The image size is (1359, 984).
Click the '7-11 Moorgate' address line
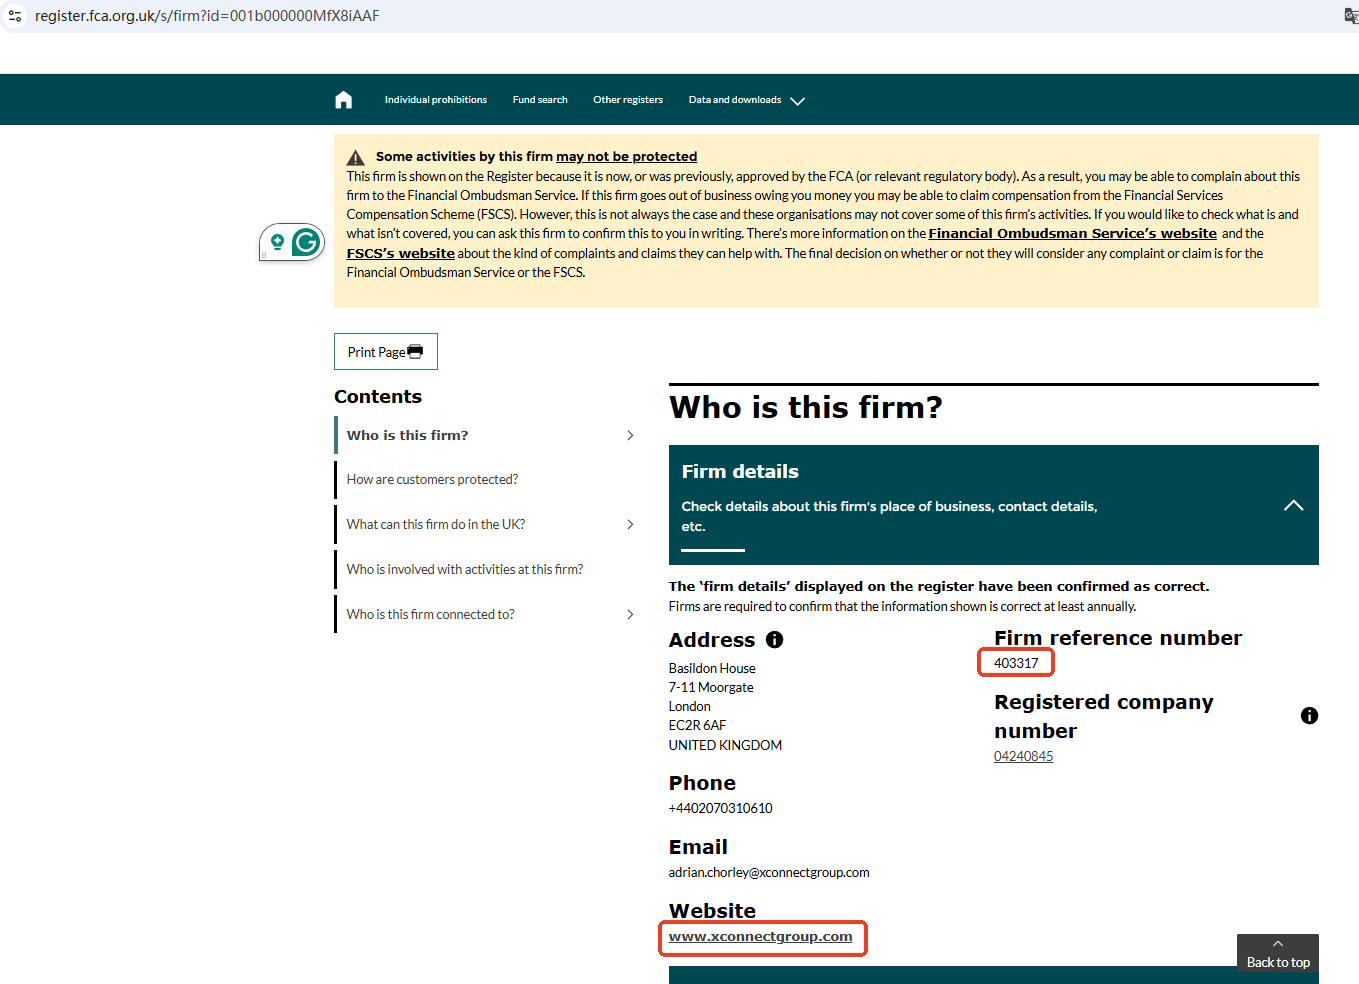pyautogui.click(x=711, y=687)
